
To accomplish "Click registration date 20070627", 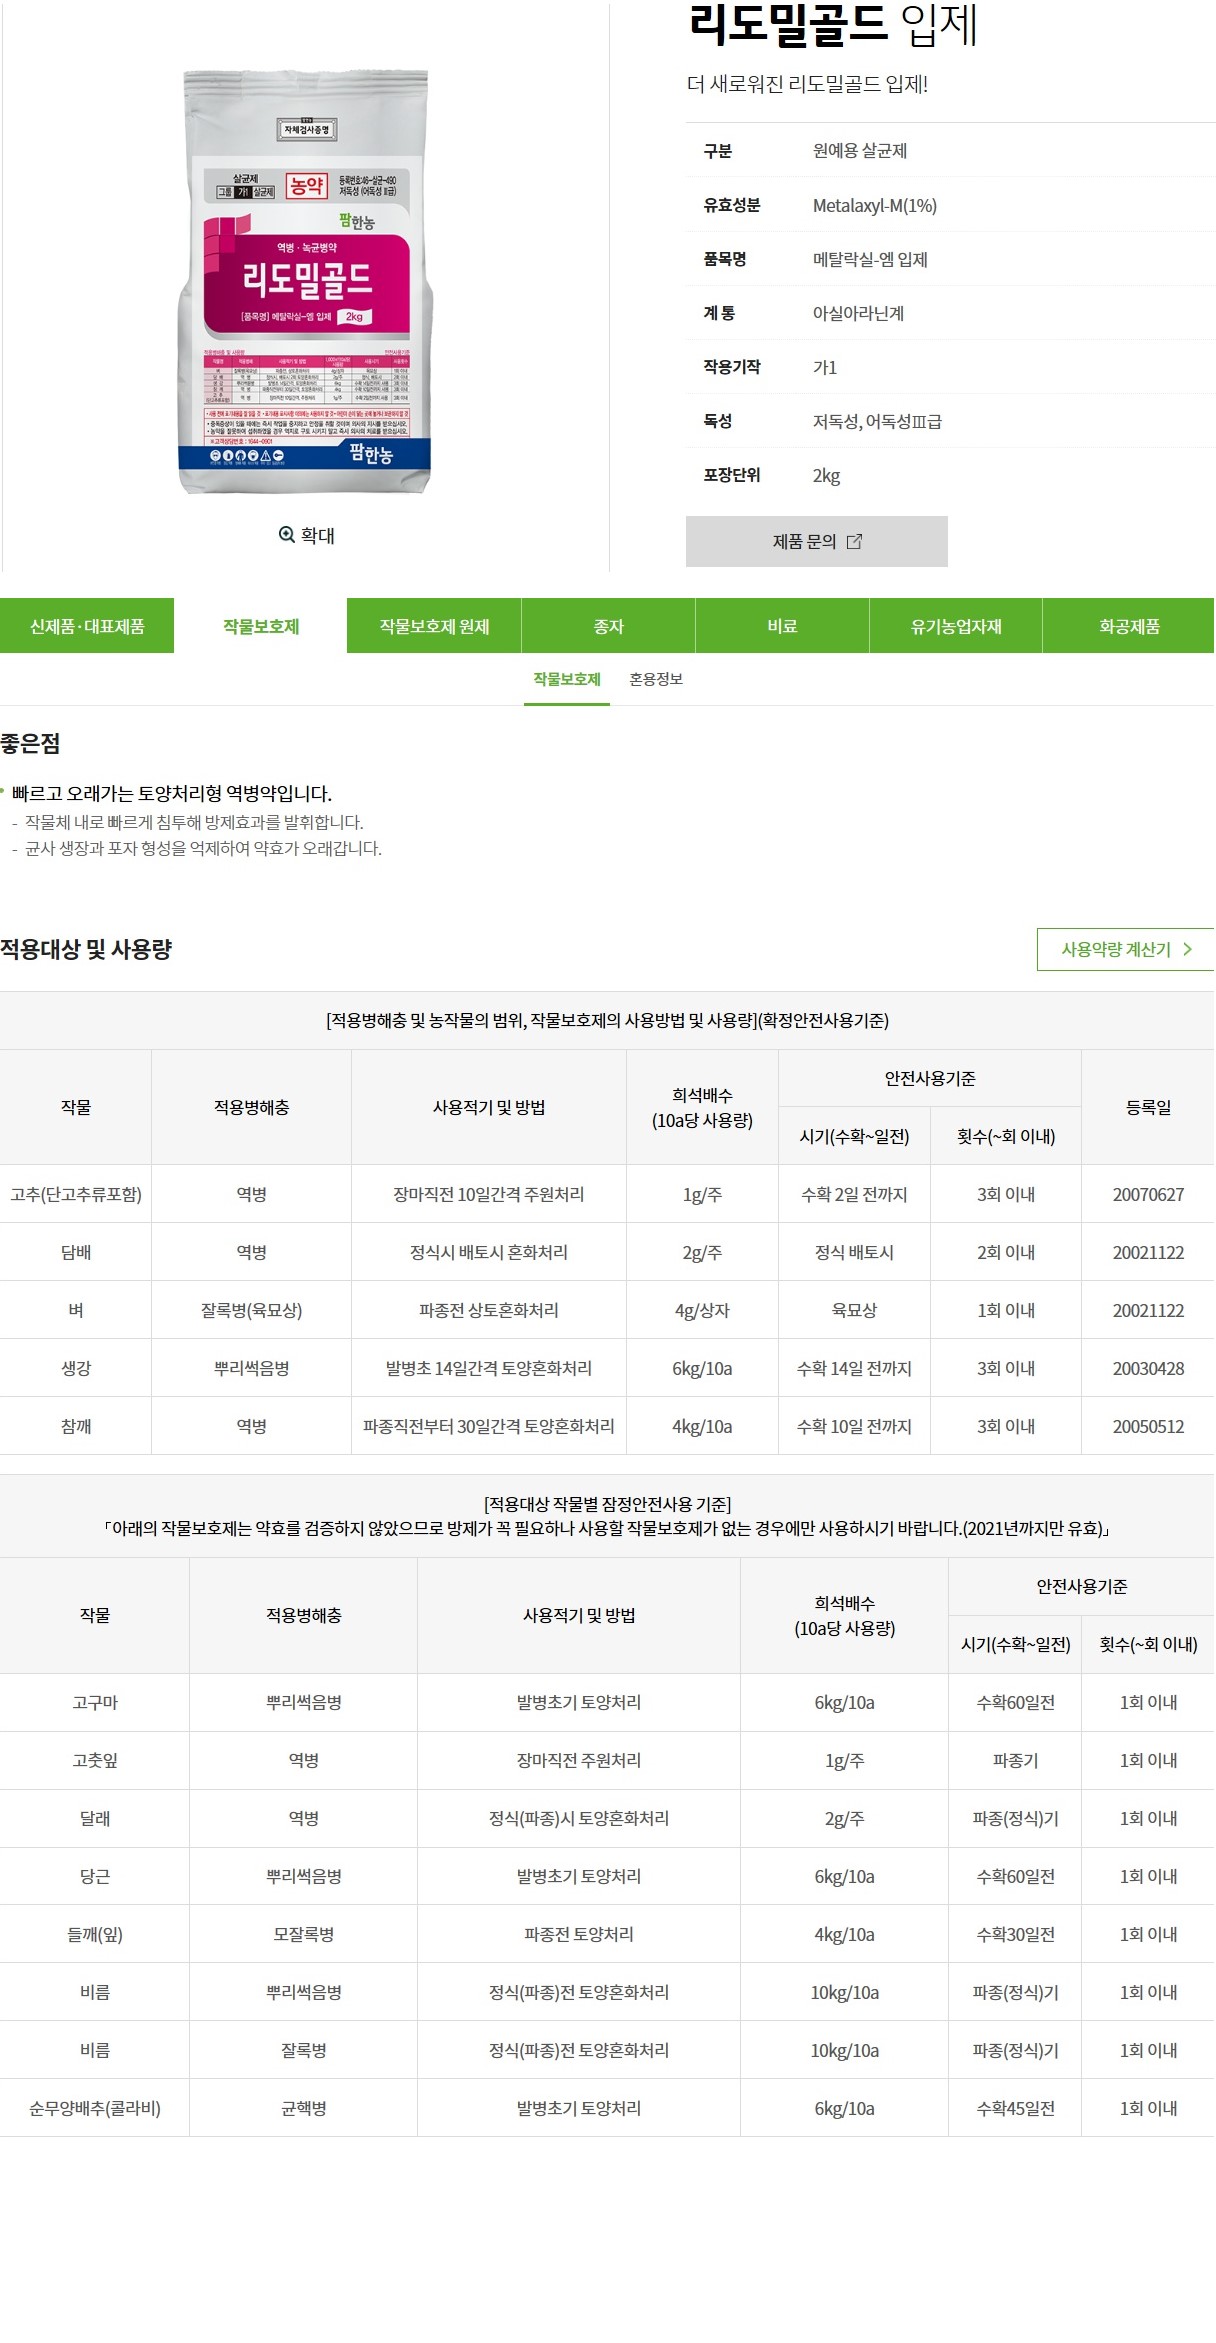I will click(1148, 1194).
